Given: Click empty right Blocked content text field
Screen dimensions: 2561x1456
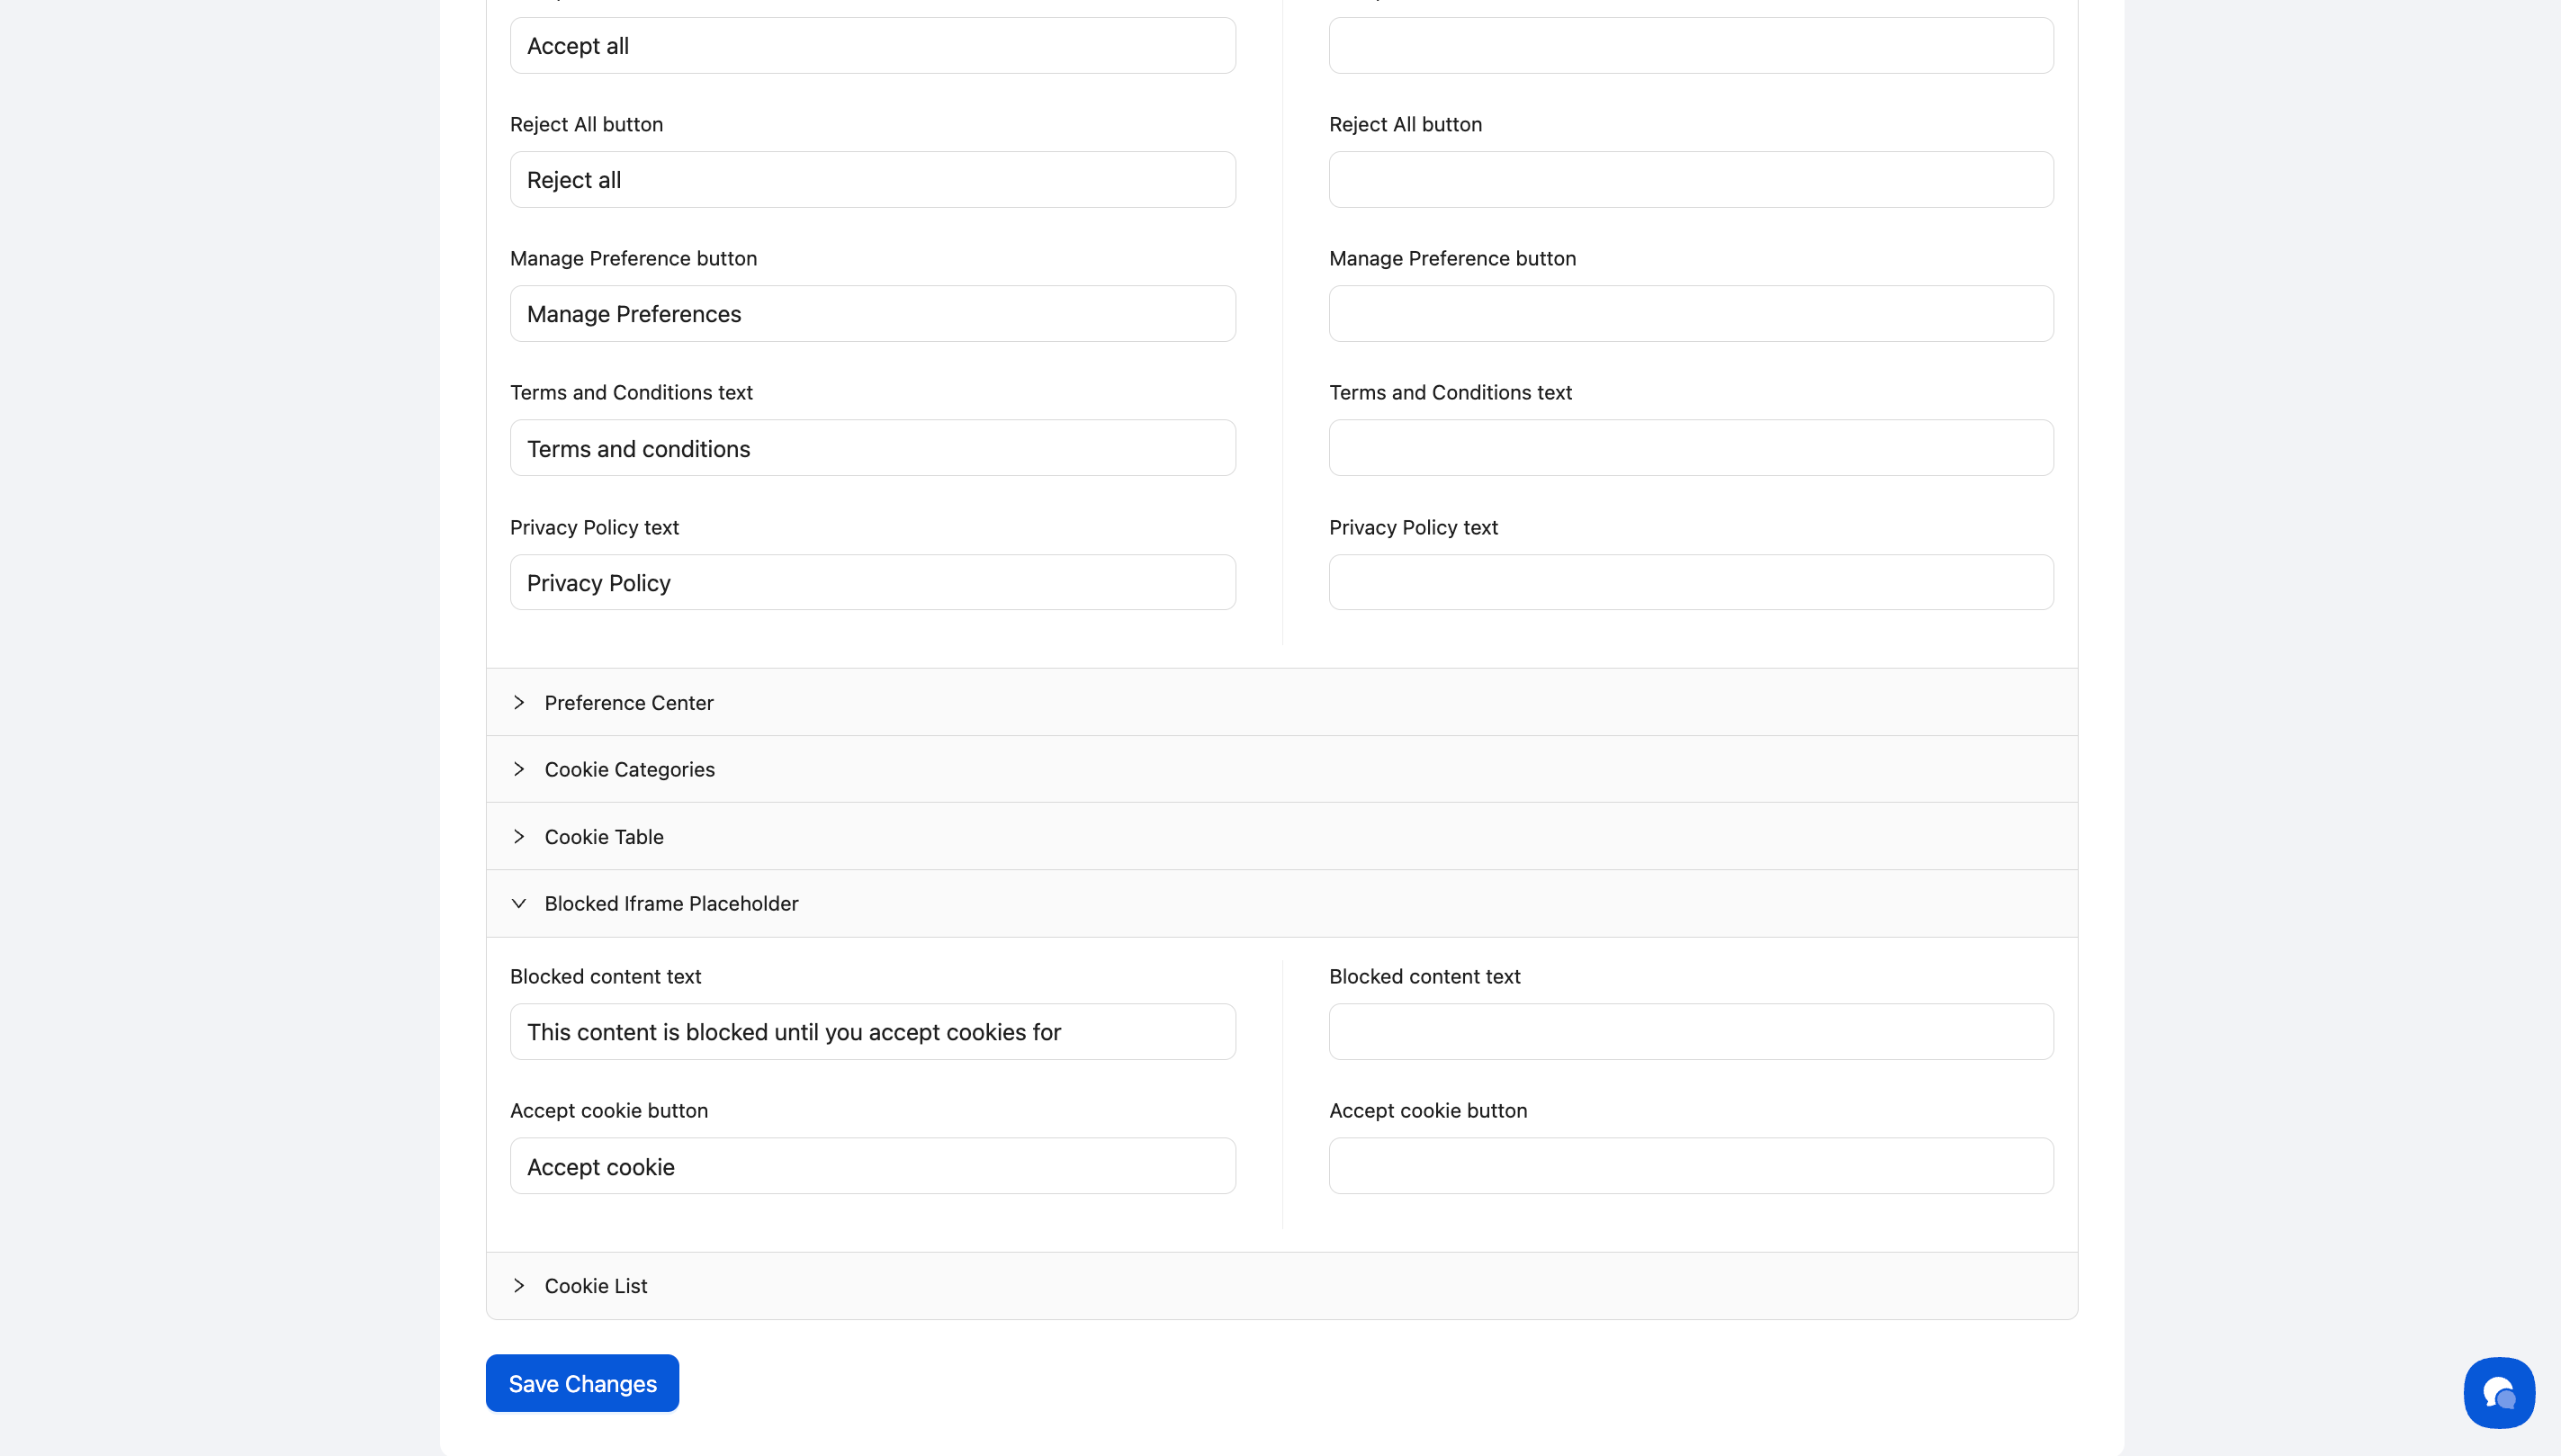Looking at the screenshot, I should pyautogui.click(x=1690, y=1032).
